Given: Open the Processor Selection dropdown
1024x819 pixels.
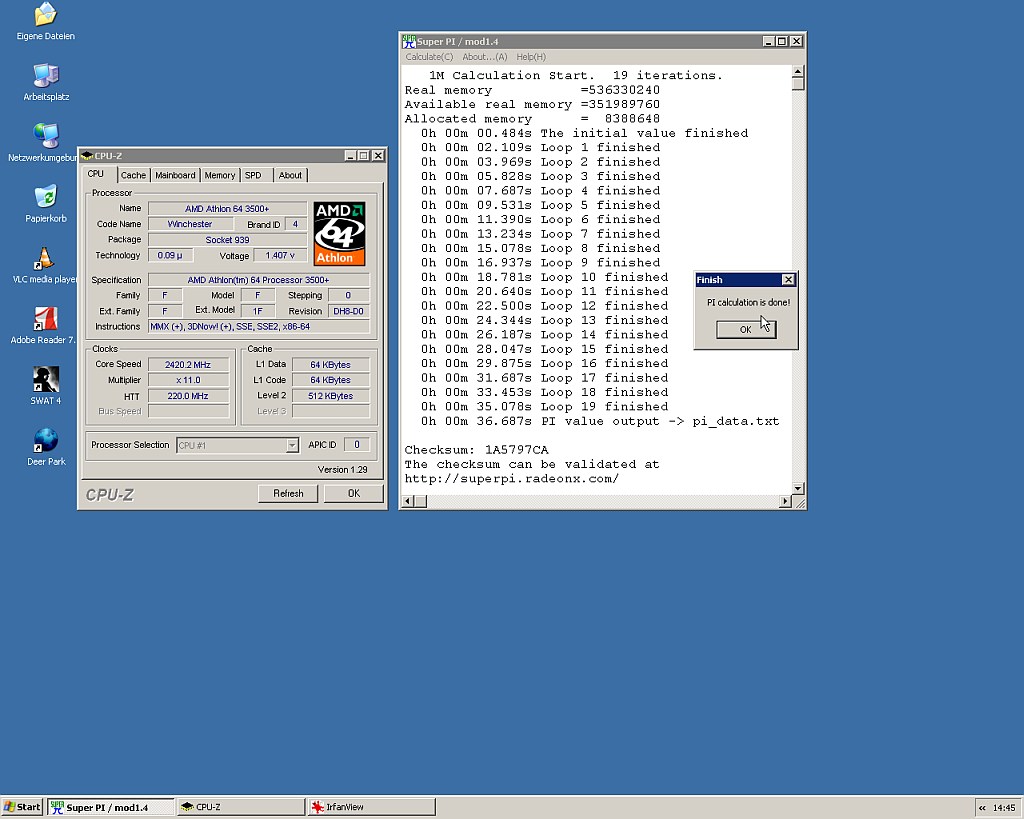Looking at the screenshot, I should click(x=292, y=445).
